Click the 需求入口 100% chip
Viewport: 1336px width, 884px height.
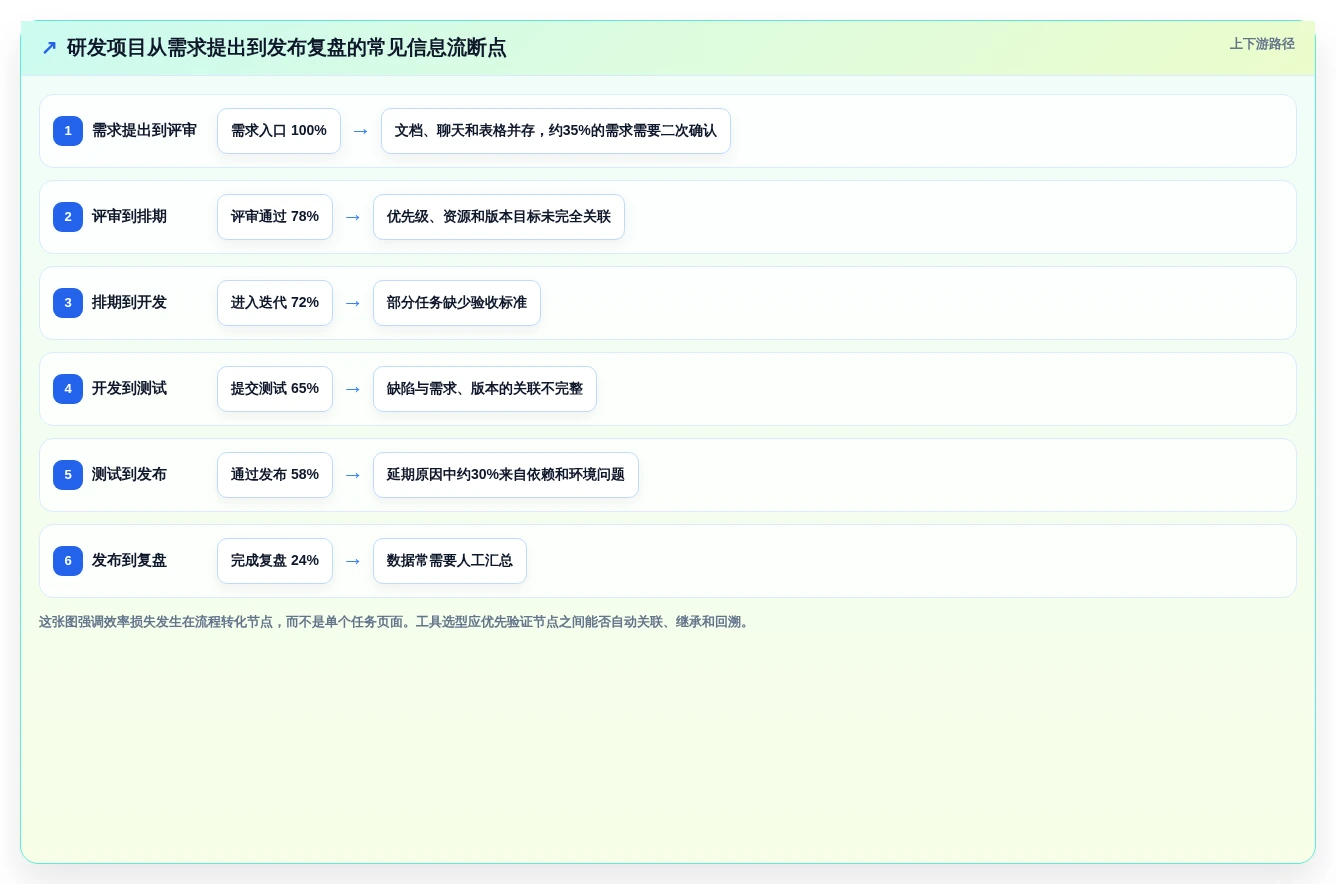click(x=279, y=131)
